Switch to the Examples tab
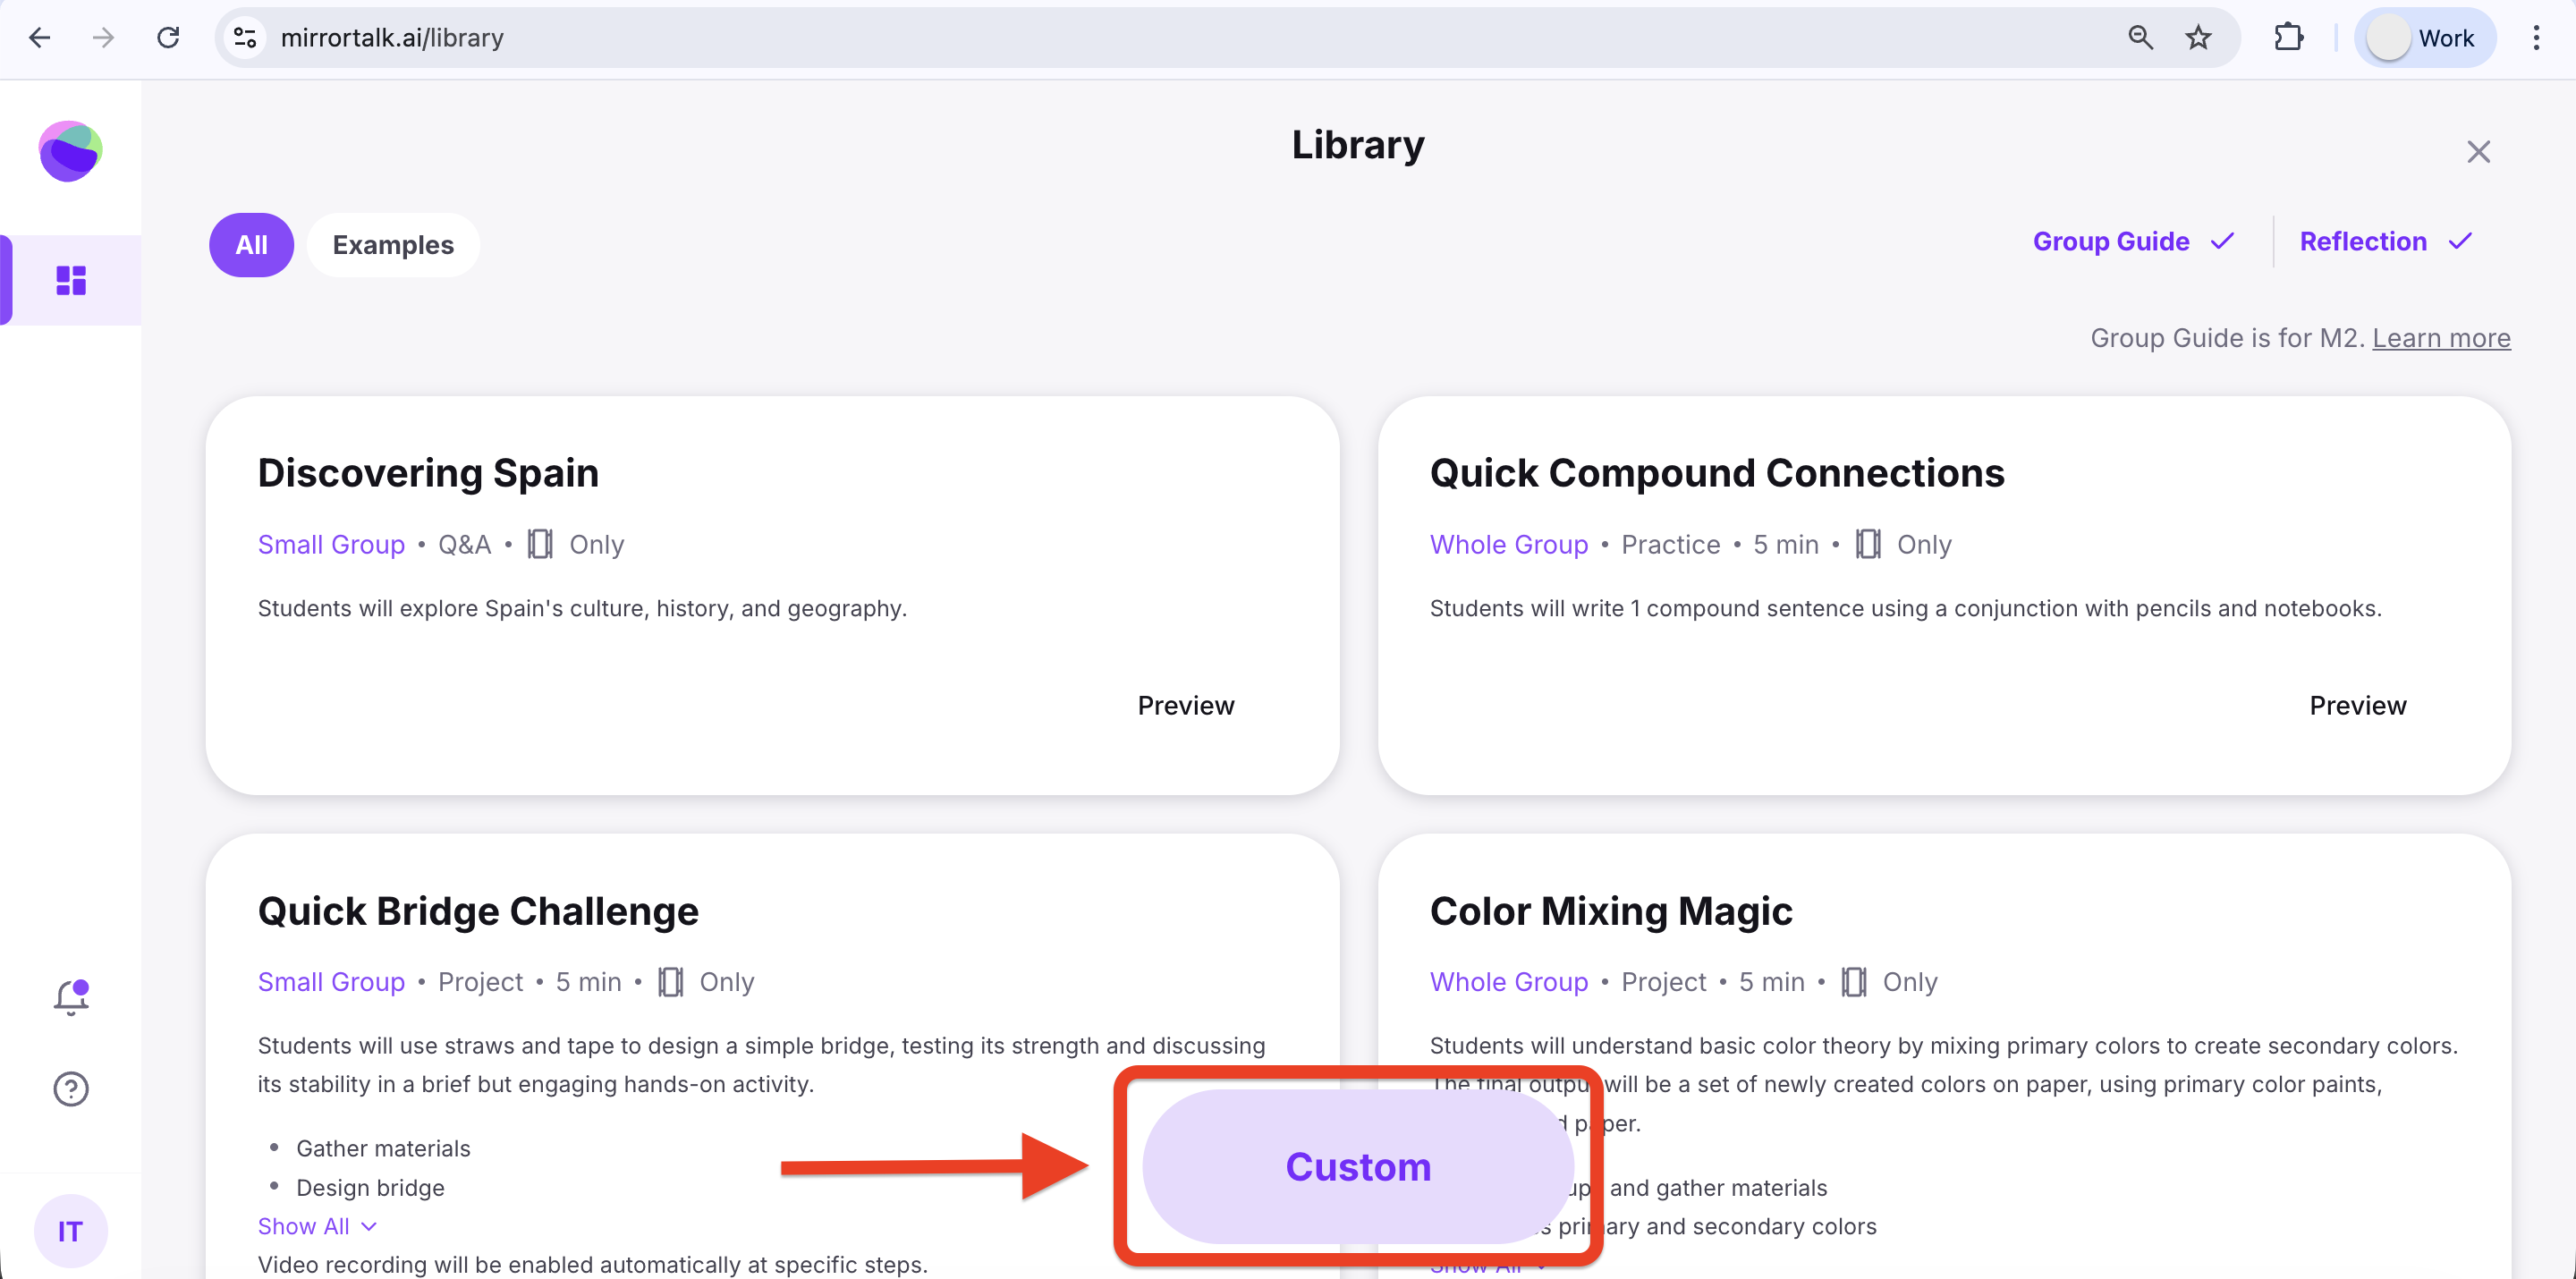Image resolution: width=2576 pixels, height=1279 pixels. pos(393,245)
